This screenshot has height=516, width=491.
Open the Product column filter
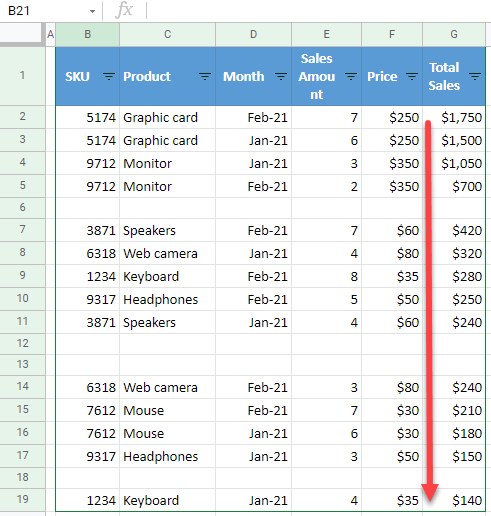click(x=205, y=77)
